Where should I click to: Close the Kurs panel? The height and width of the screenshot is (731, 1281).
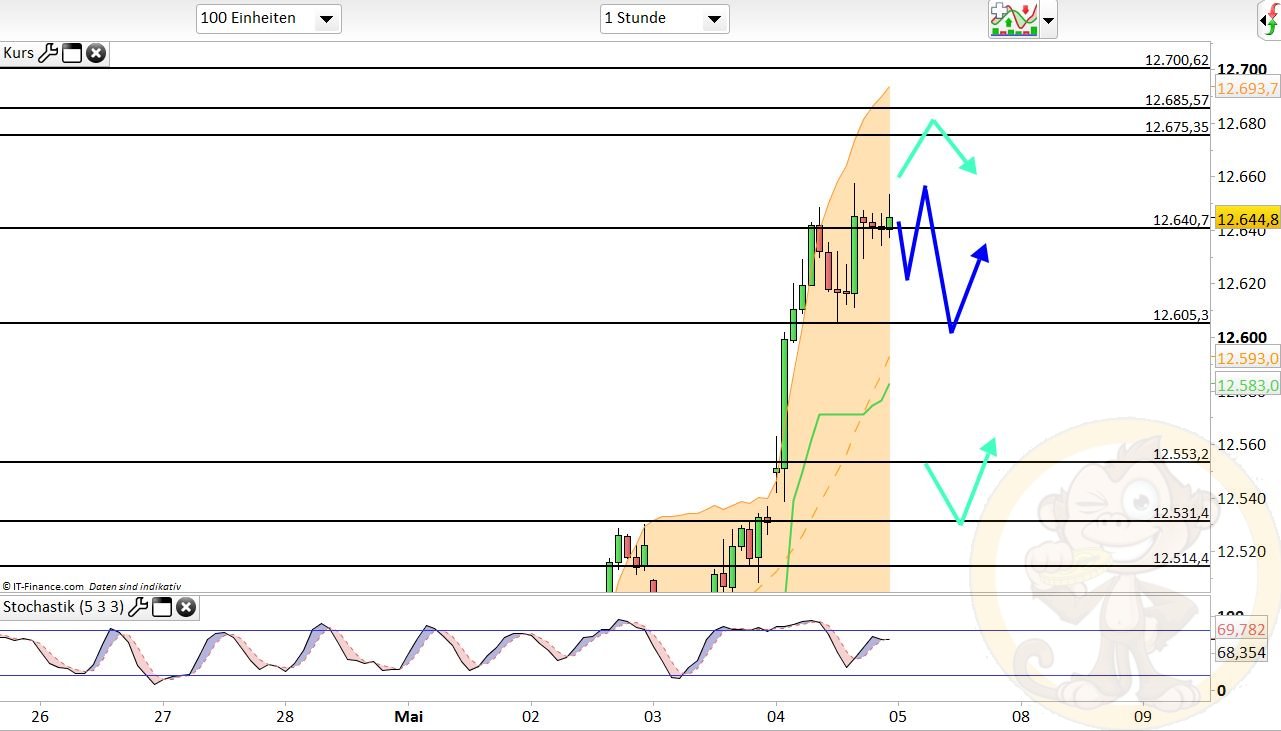coord(95,53)
